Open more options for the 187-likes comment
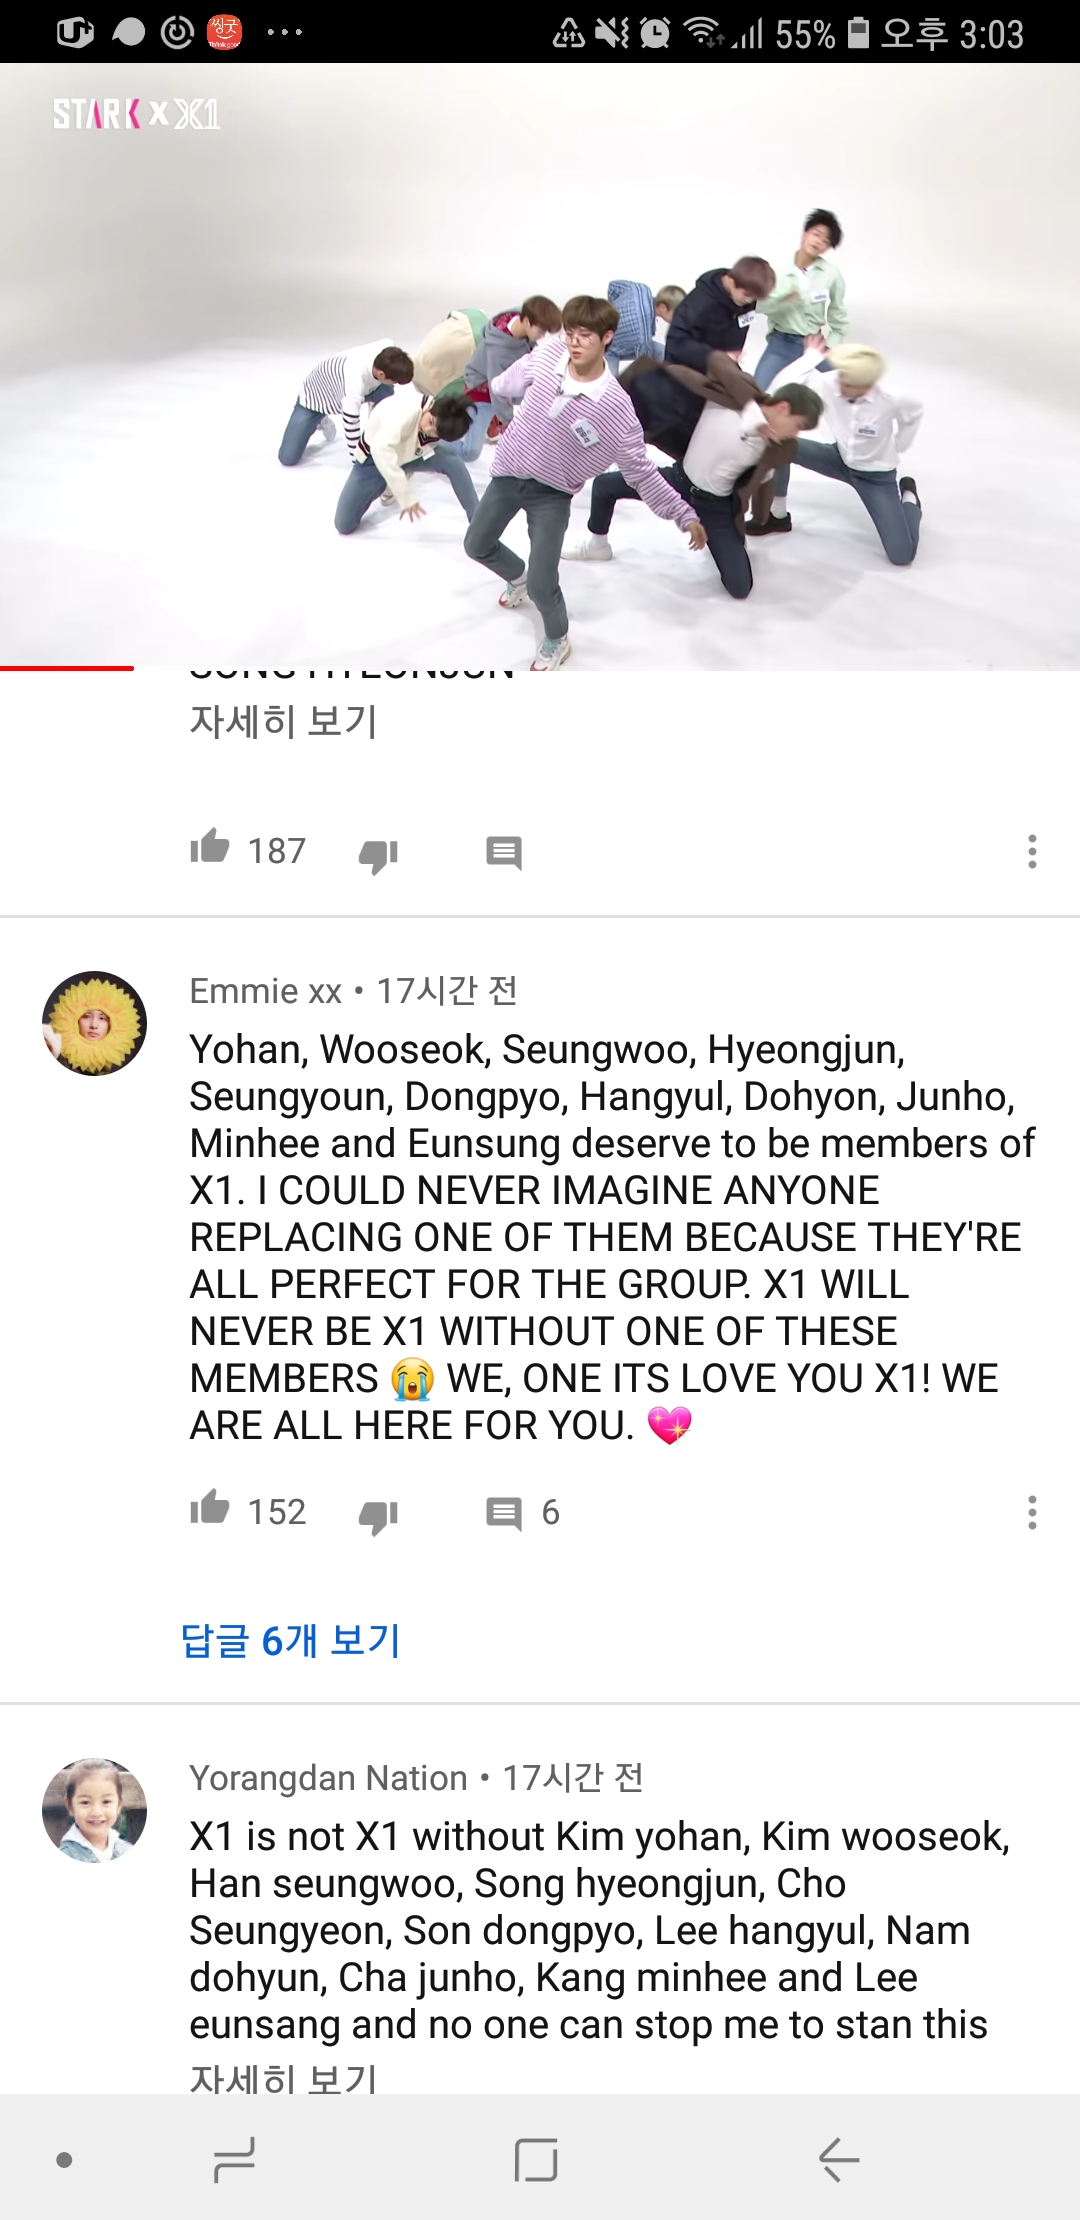 coord(1032,851)
